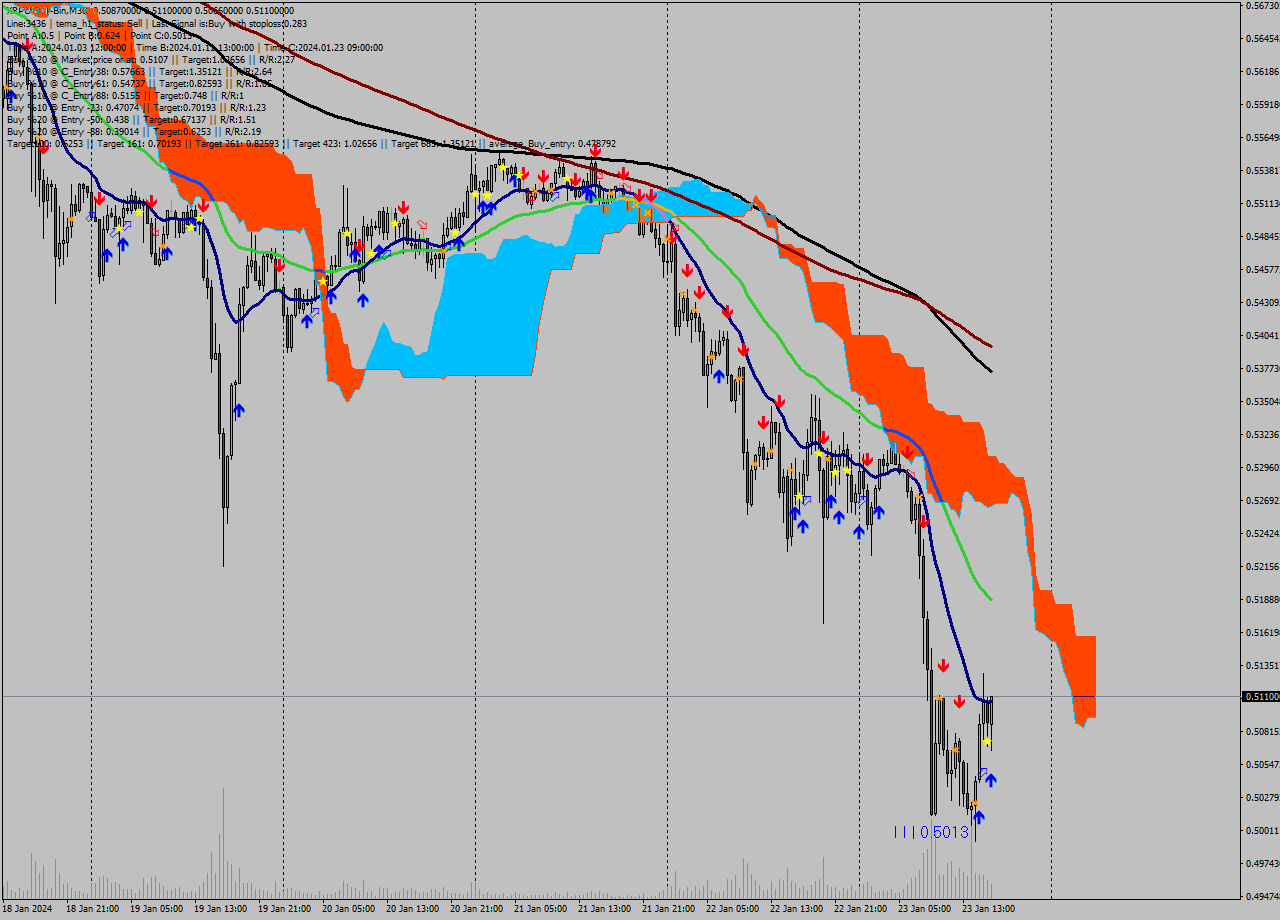Select the 0.54577 price scale label

(1264, 269)
